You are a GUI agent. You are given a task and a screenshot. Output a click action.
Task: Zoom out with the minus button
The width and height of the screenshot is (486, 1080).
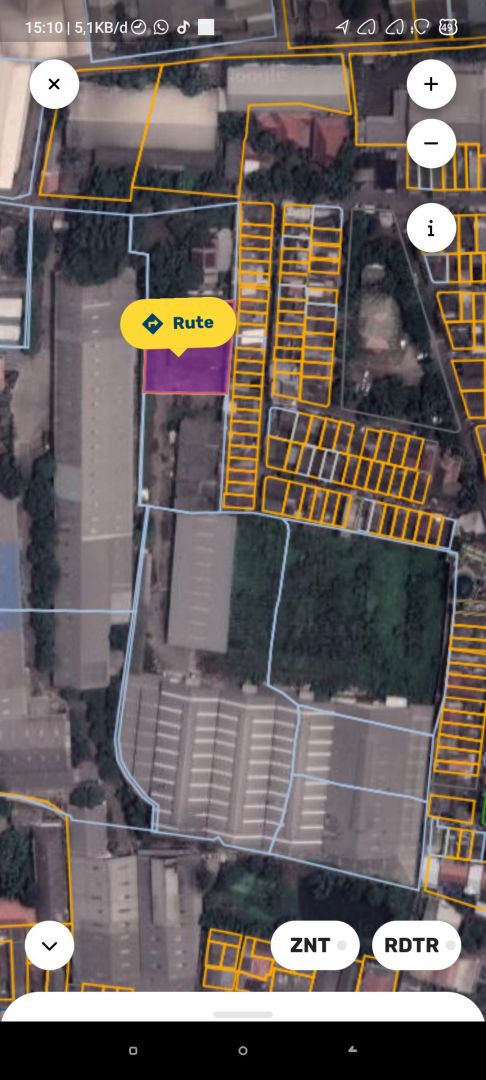coord(431,143)
